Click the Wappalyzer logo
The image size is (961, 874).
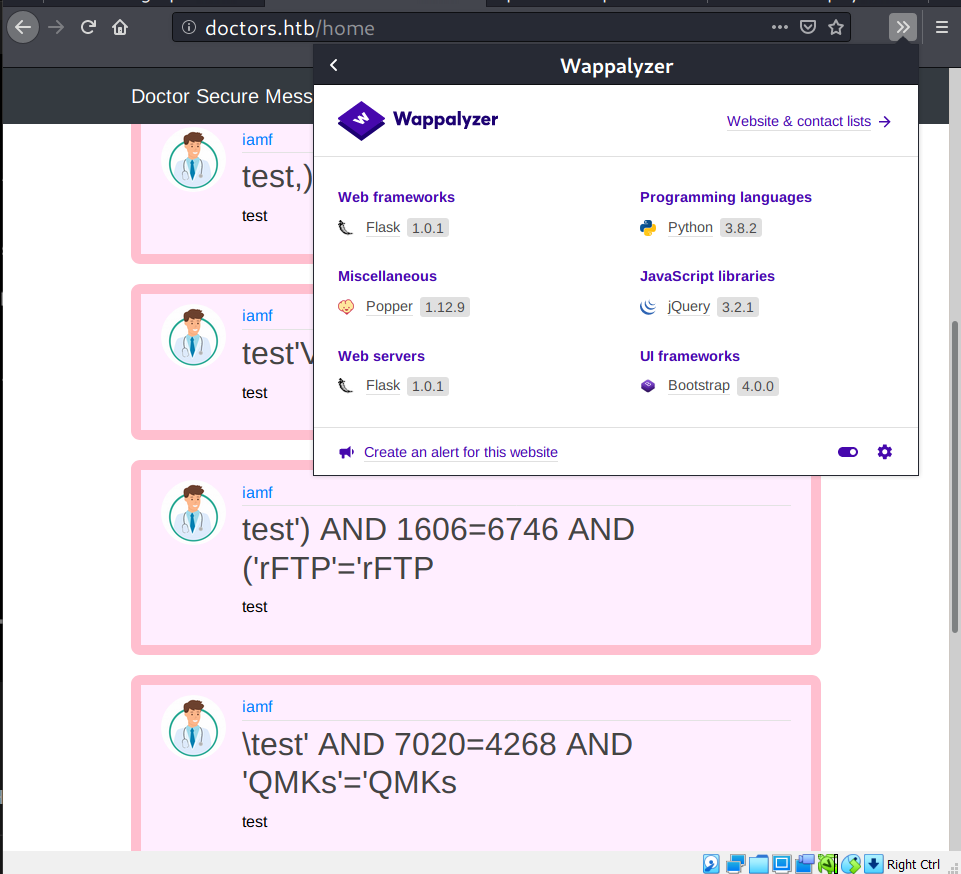418,120
